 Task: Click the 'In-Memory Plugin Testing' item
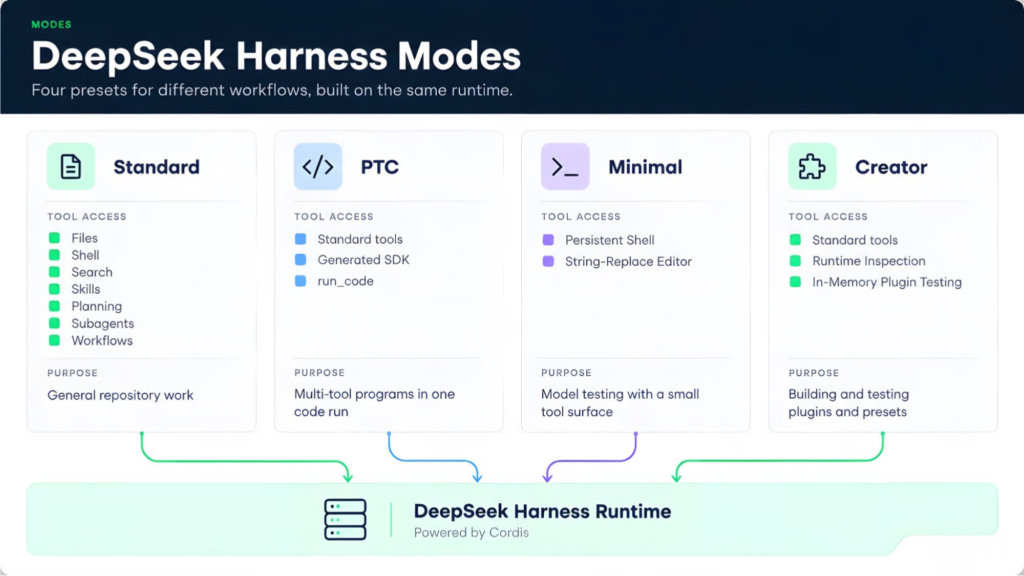[x=887, y=282]
